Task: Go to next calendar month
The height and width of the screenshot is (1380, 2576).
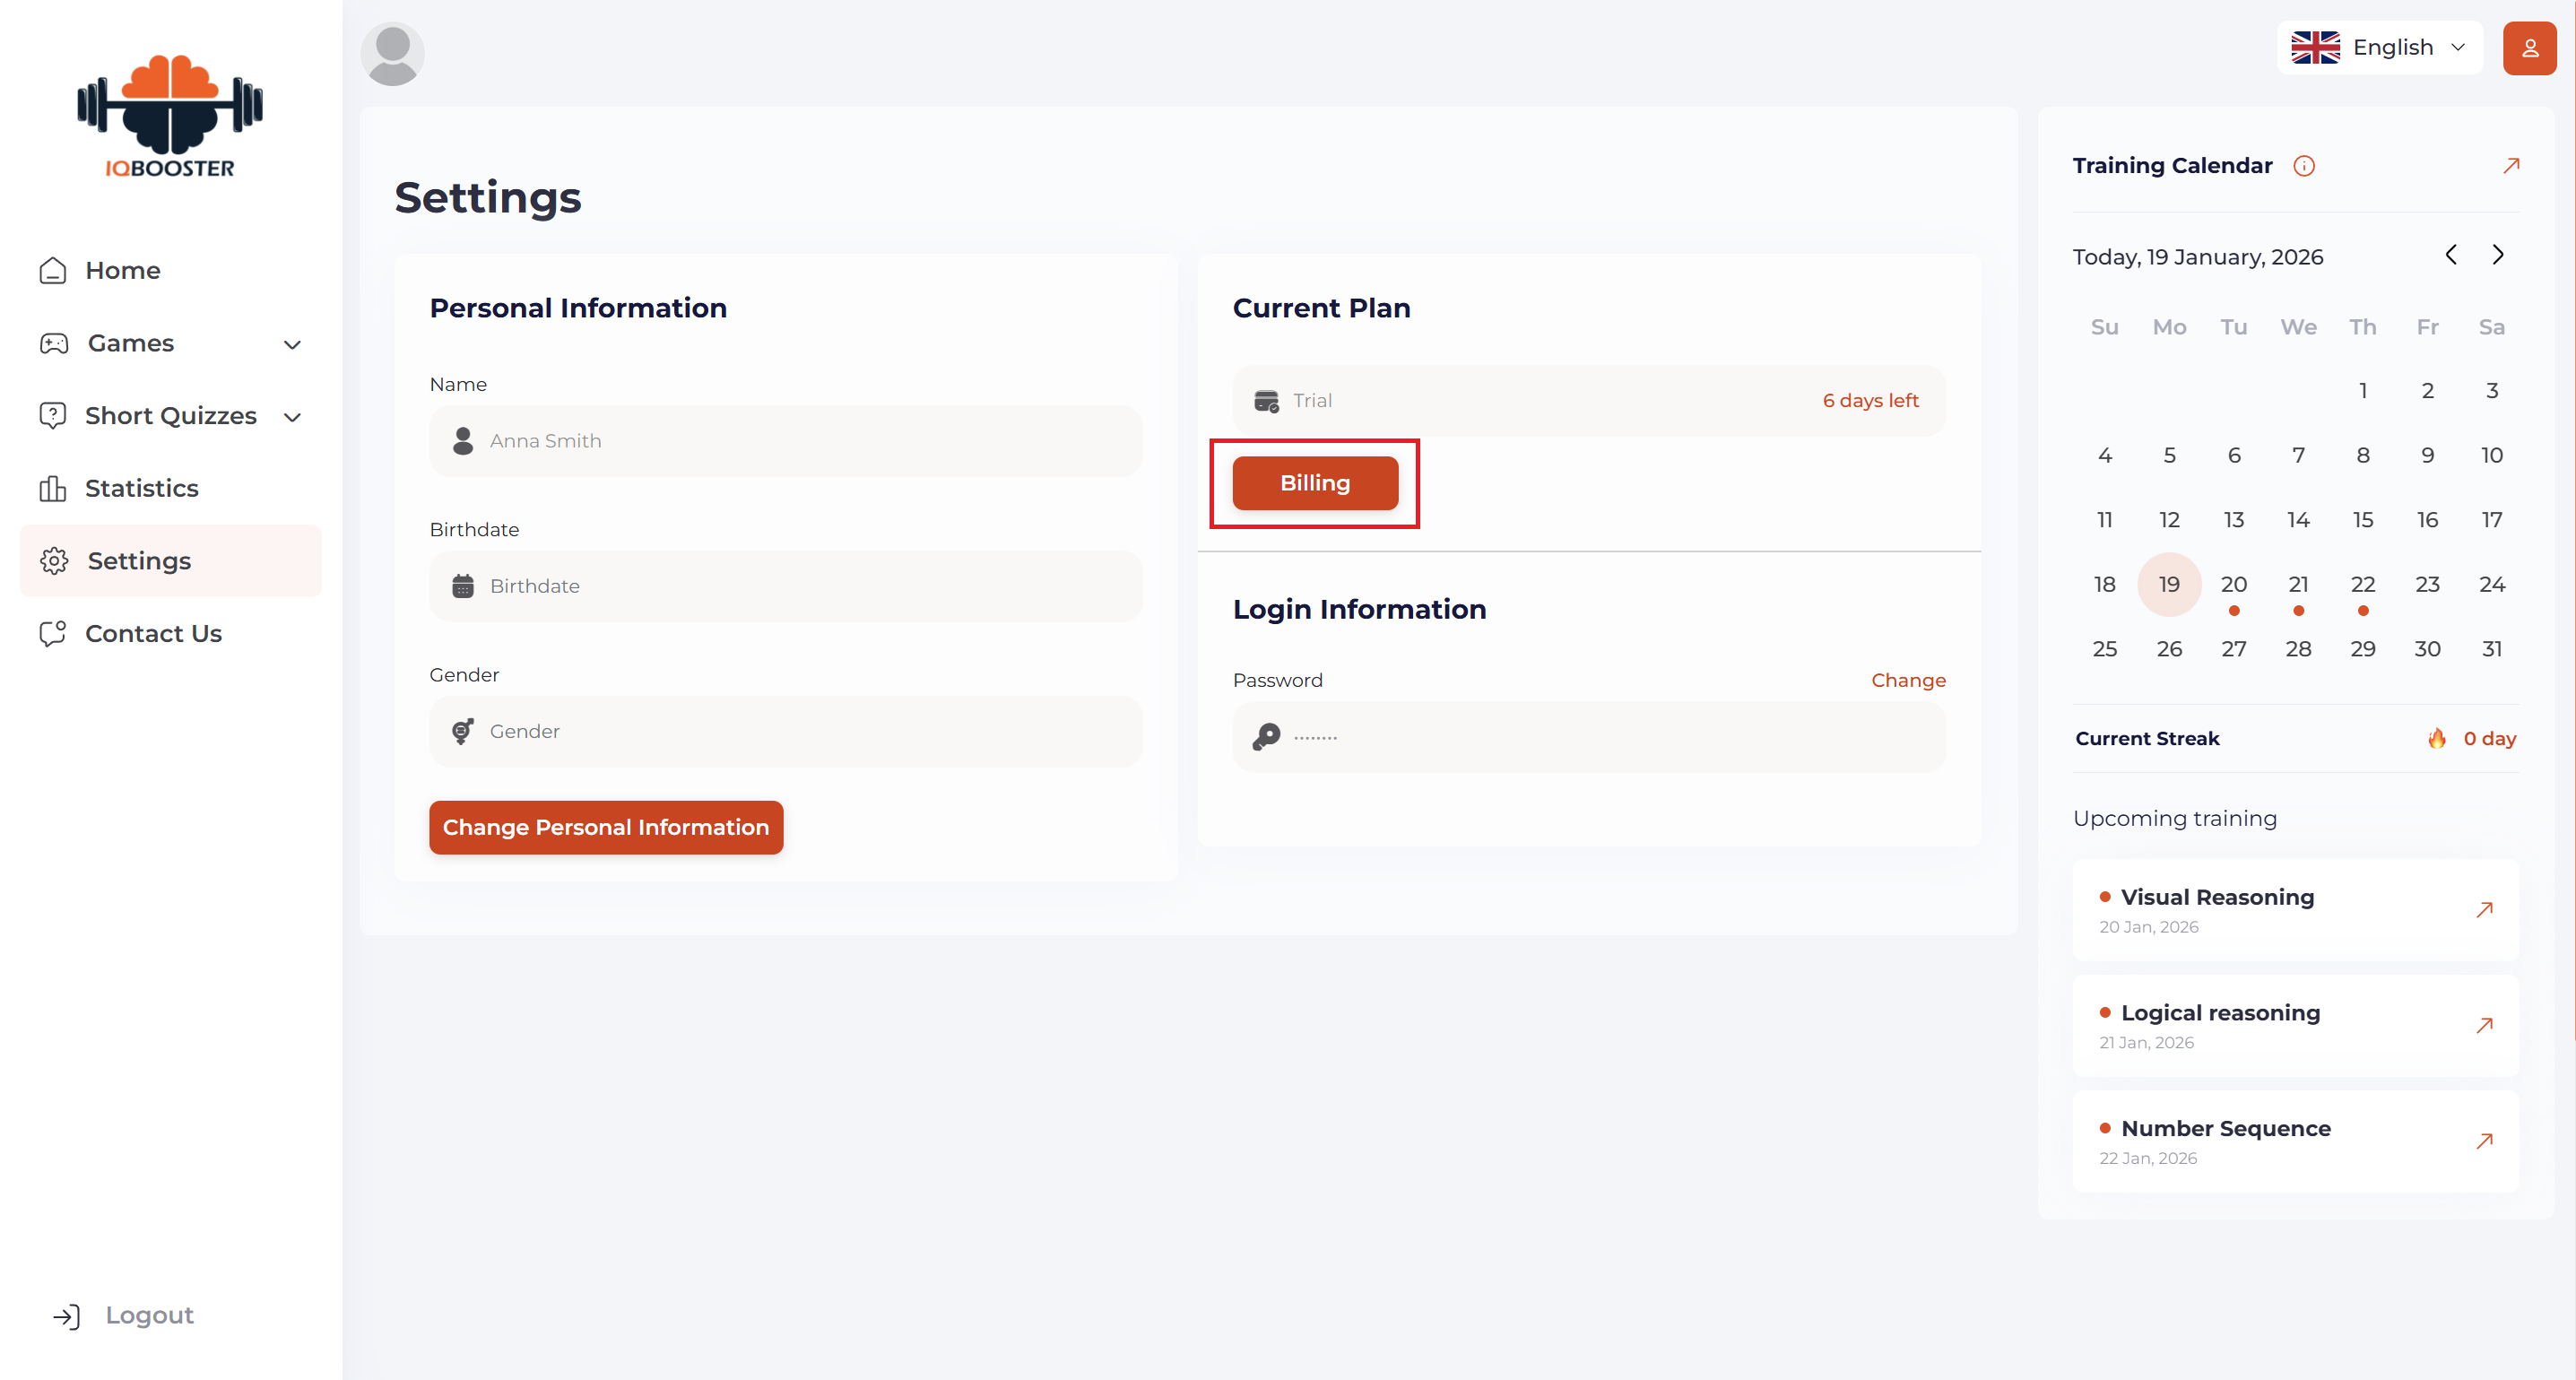Action: [x=2498, y=255]
